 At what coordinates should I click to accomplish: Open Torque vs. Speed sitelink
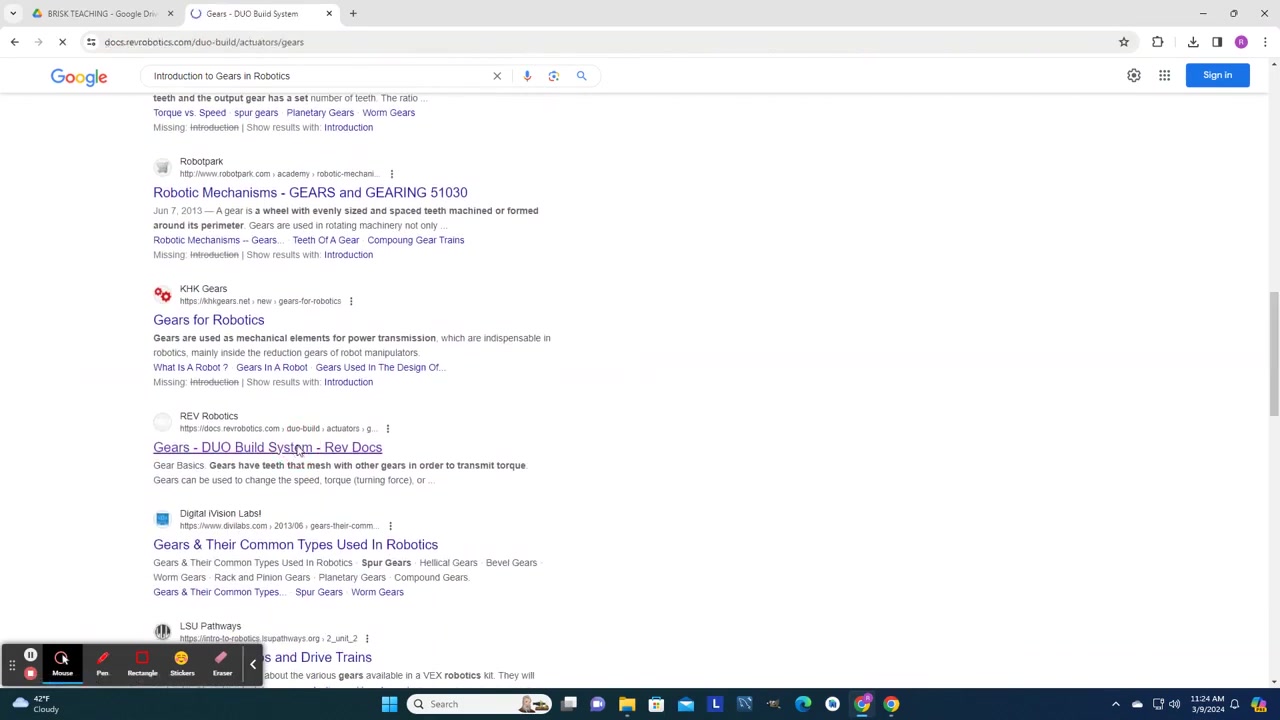(x=189, y=113)
